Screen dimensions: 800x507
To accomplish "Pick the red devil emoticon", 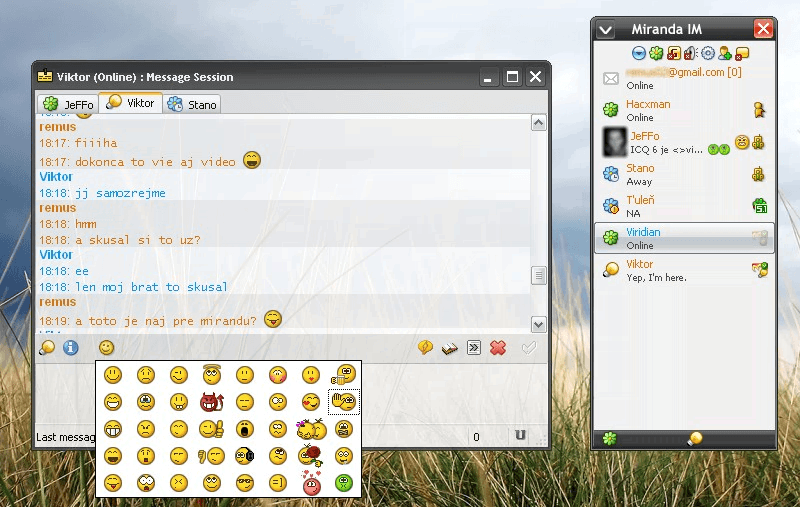I will 212,402.
